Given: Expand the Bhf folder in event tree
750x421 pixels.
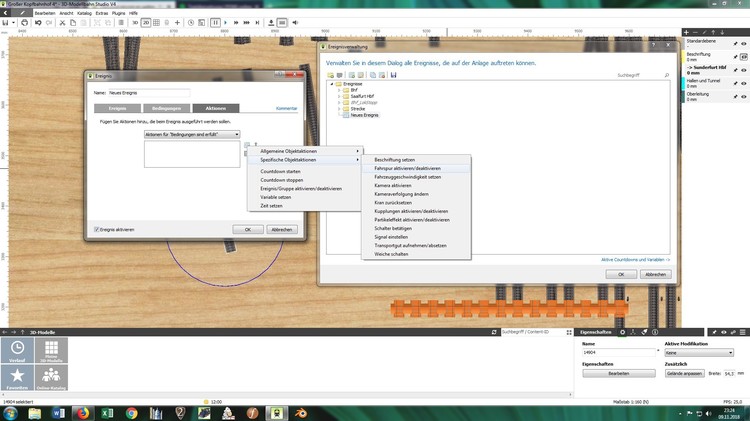Looking at the screenshot, I should click(339, 90).
